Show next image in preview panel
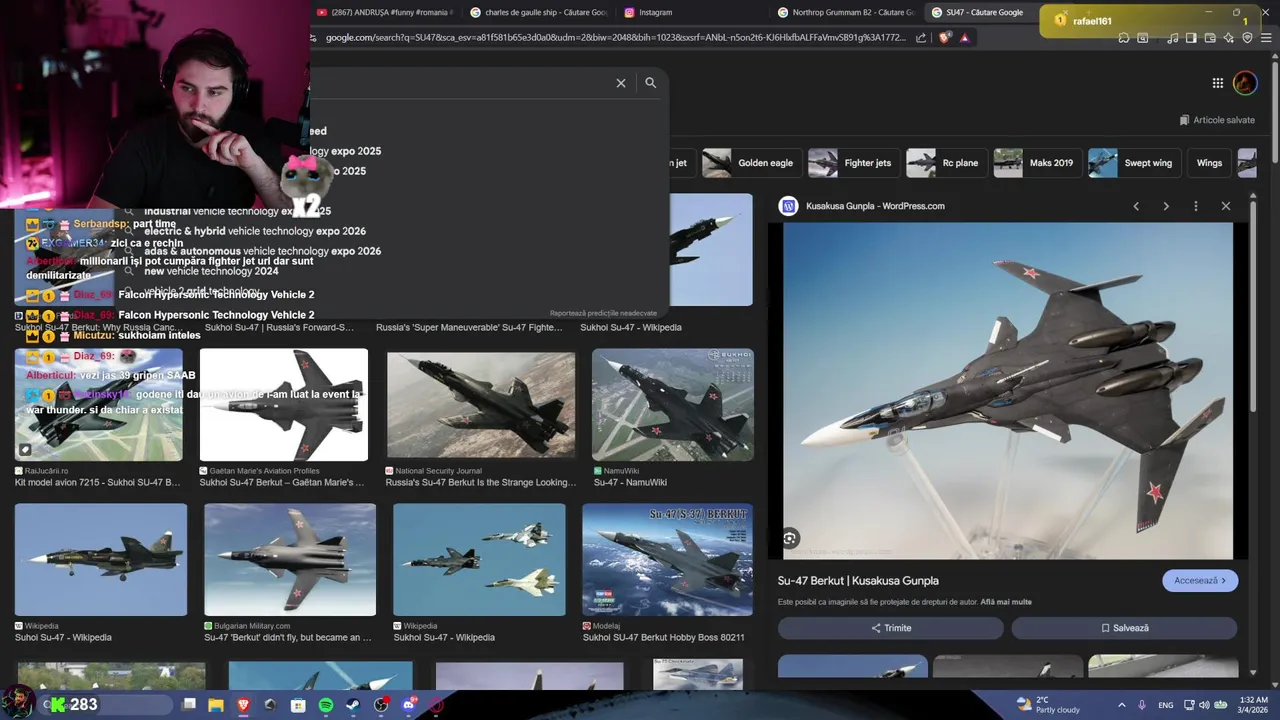The image size is (1280, 720). [1166, 206]
